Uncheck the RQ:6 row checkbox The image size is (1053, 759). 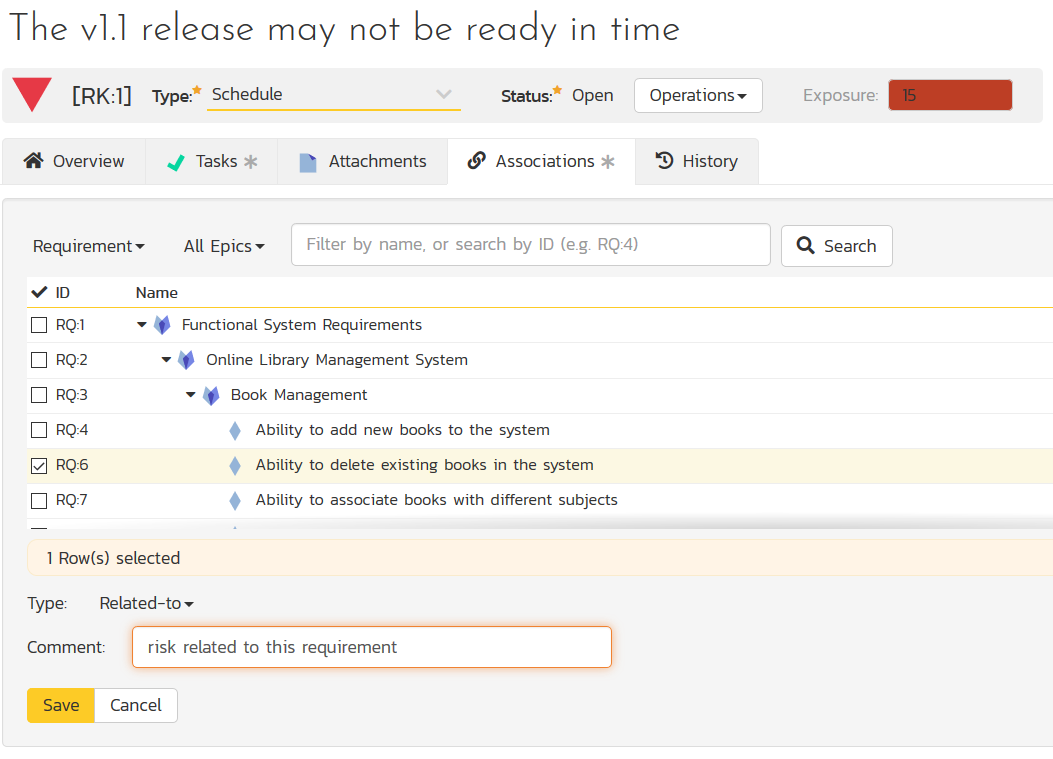(39, 465)
